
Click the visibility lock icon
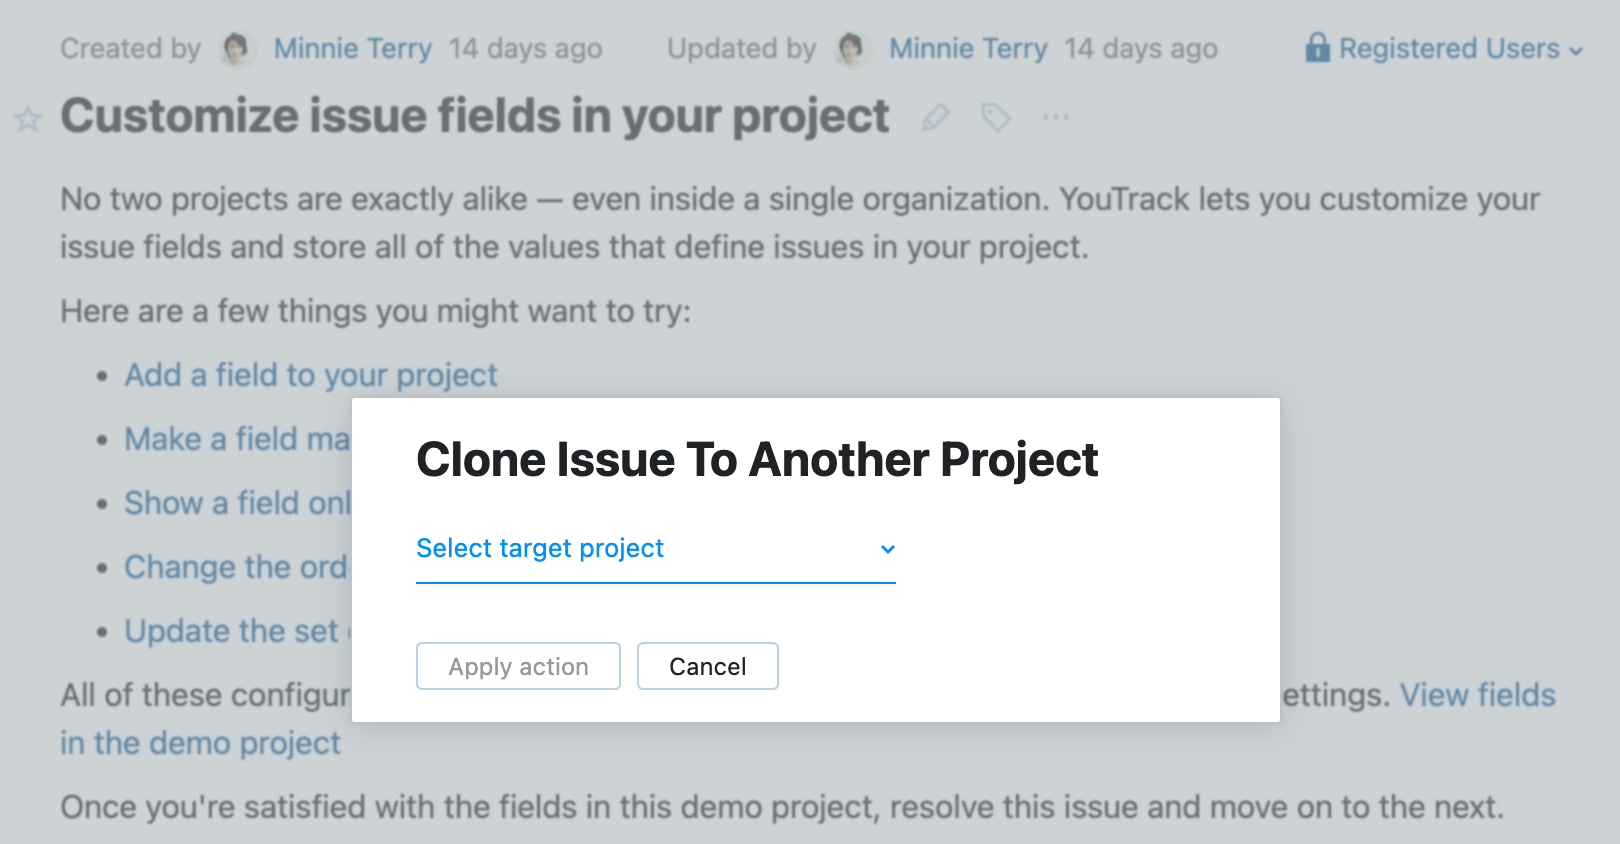(1320, 48)
